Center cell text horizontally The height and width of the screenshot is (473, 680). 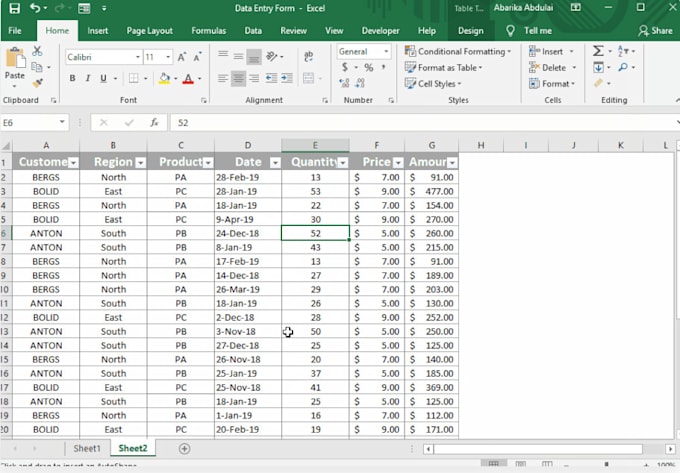(238, 78)
